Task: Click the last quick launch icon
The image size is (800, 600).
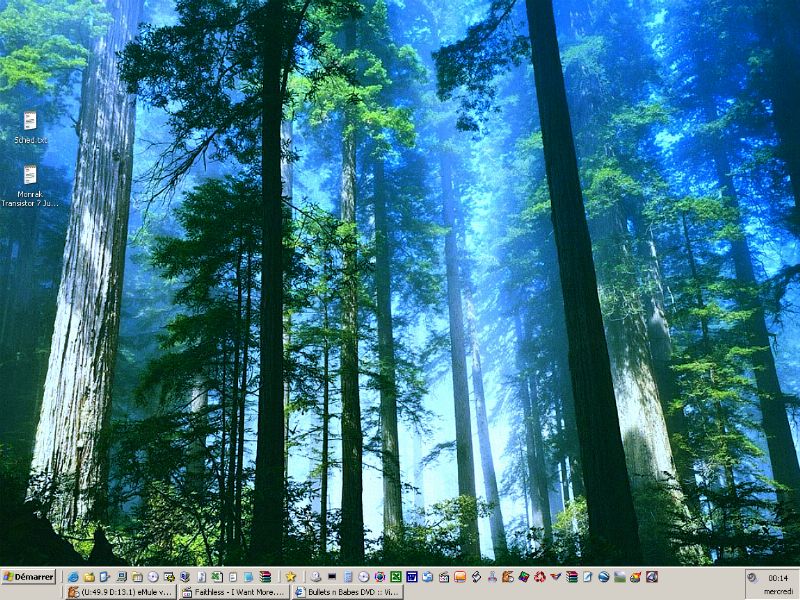Action: (x=652, y=577)
